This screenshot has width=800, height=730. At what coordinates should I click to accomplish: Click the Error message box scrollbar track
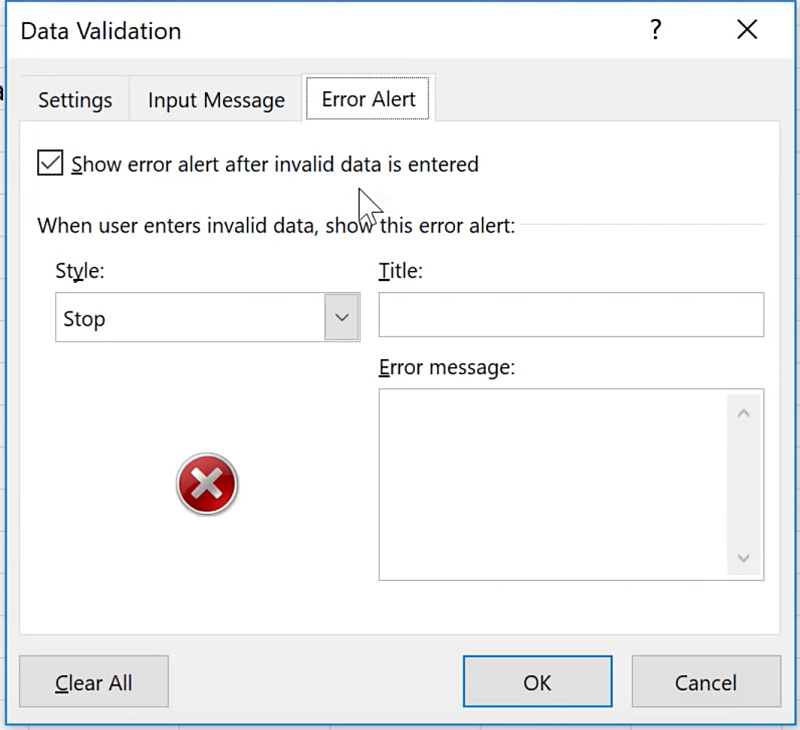point(743,485)
